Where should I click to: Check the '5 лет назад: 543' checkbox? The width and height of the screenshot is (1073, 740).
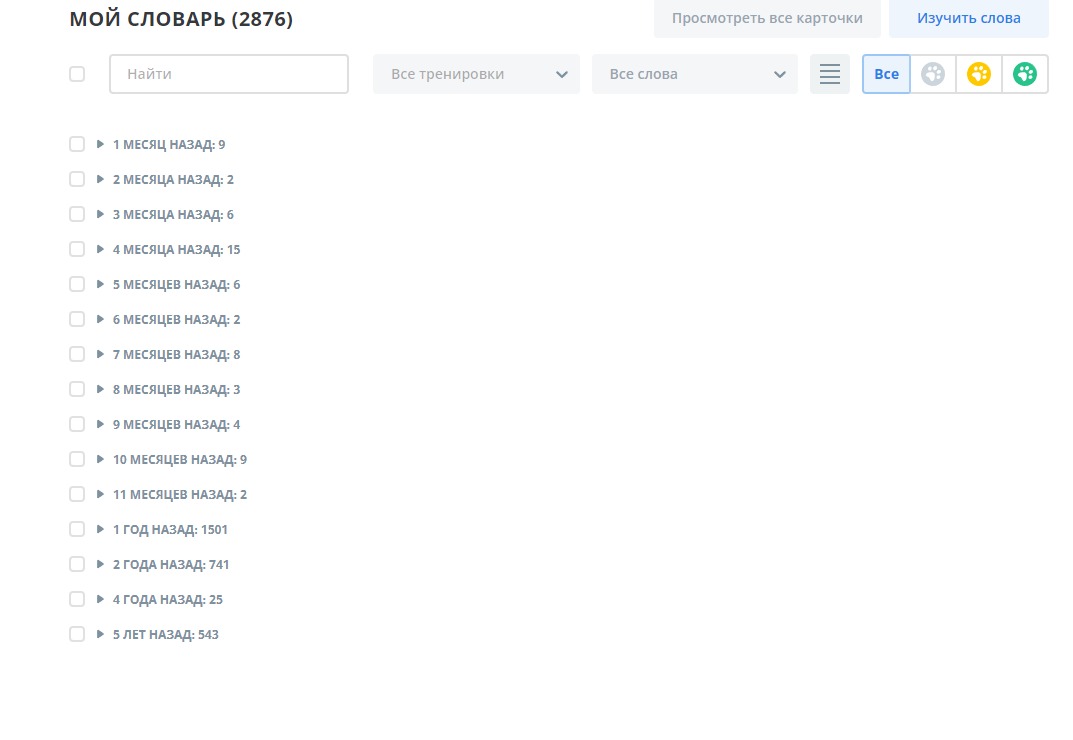tap(77, 634)
